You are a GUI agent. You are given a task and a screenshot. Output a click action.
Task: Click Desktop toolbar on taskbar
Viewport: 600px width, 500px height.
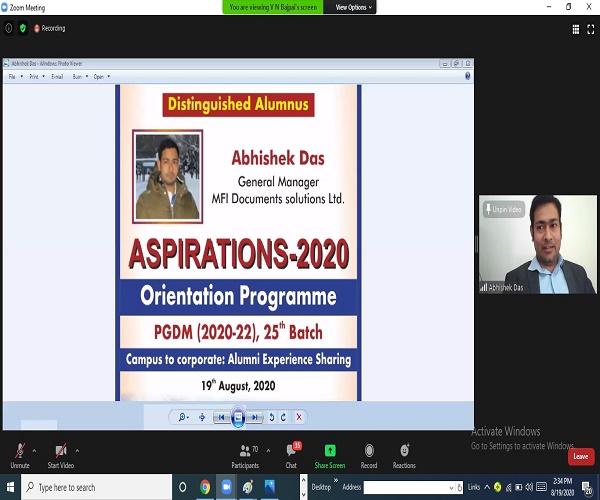click(321, 487)
